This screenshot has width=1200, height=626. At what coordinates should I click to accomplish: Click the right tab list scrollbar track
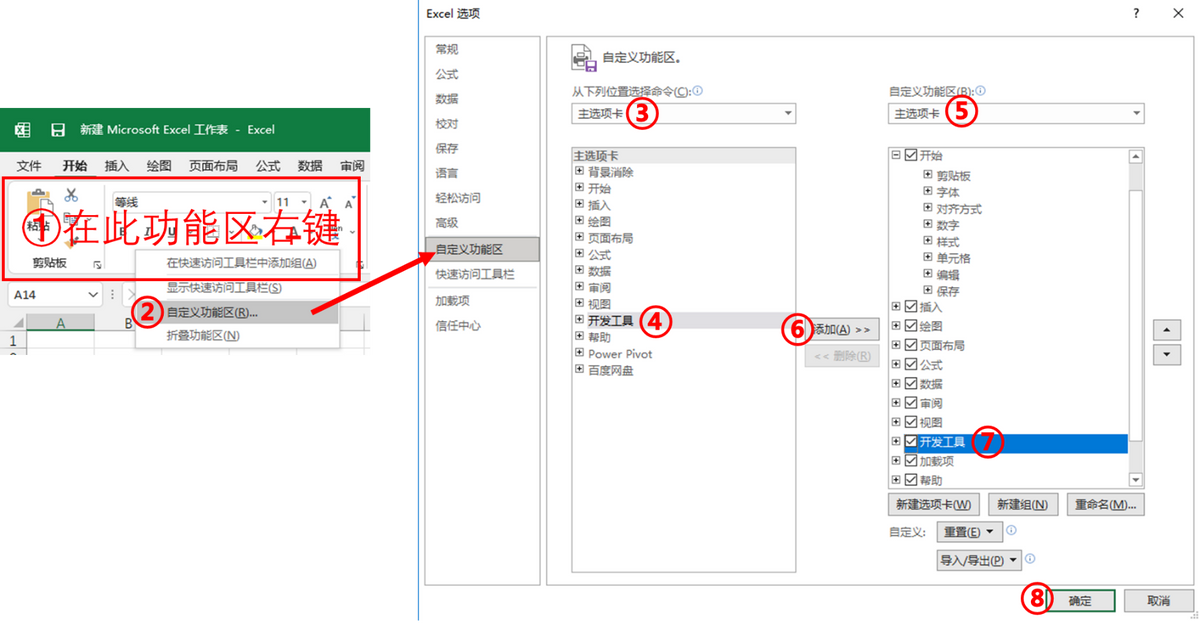pyautogui.click(x=1135, y=319)
